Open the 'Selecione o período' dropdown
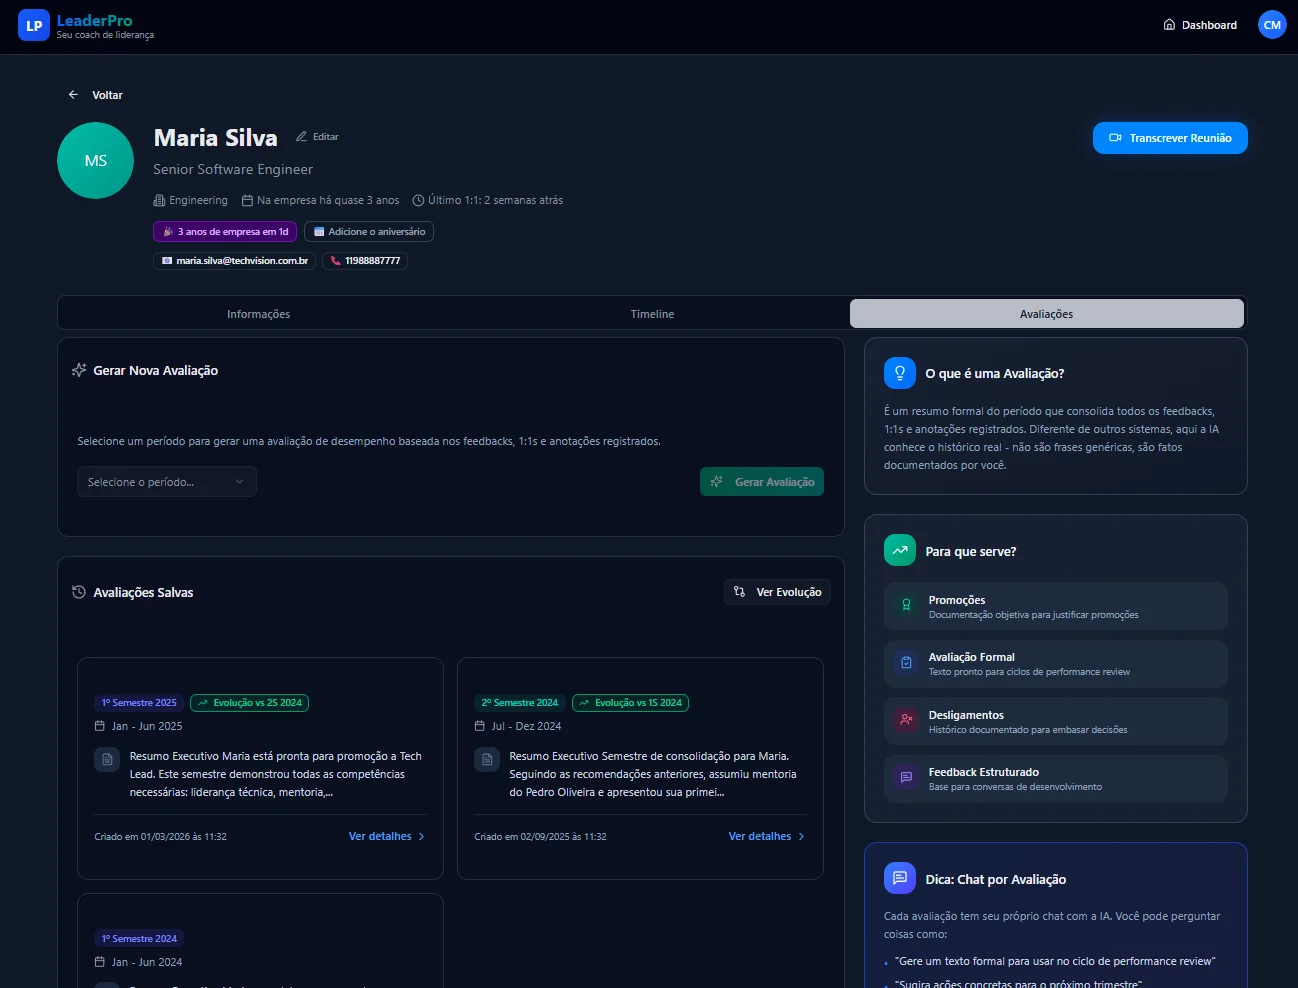Viewport: 1298px width, 988px height. click(167, 482)
